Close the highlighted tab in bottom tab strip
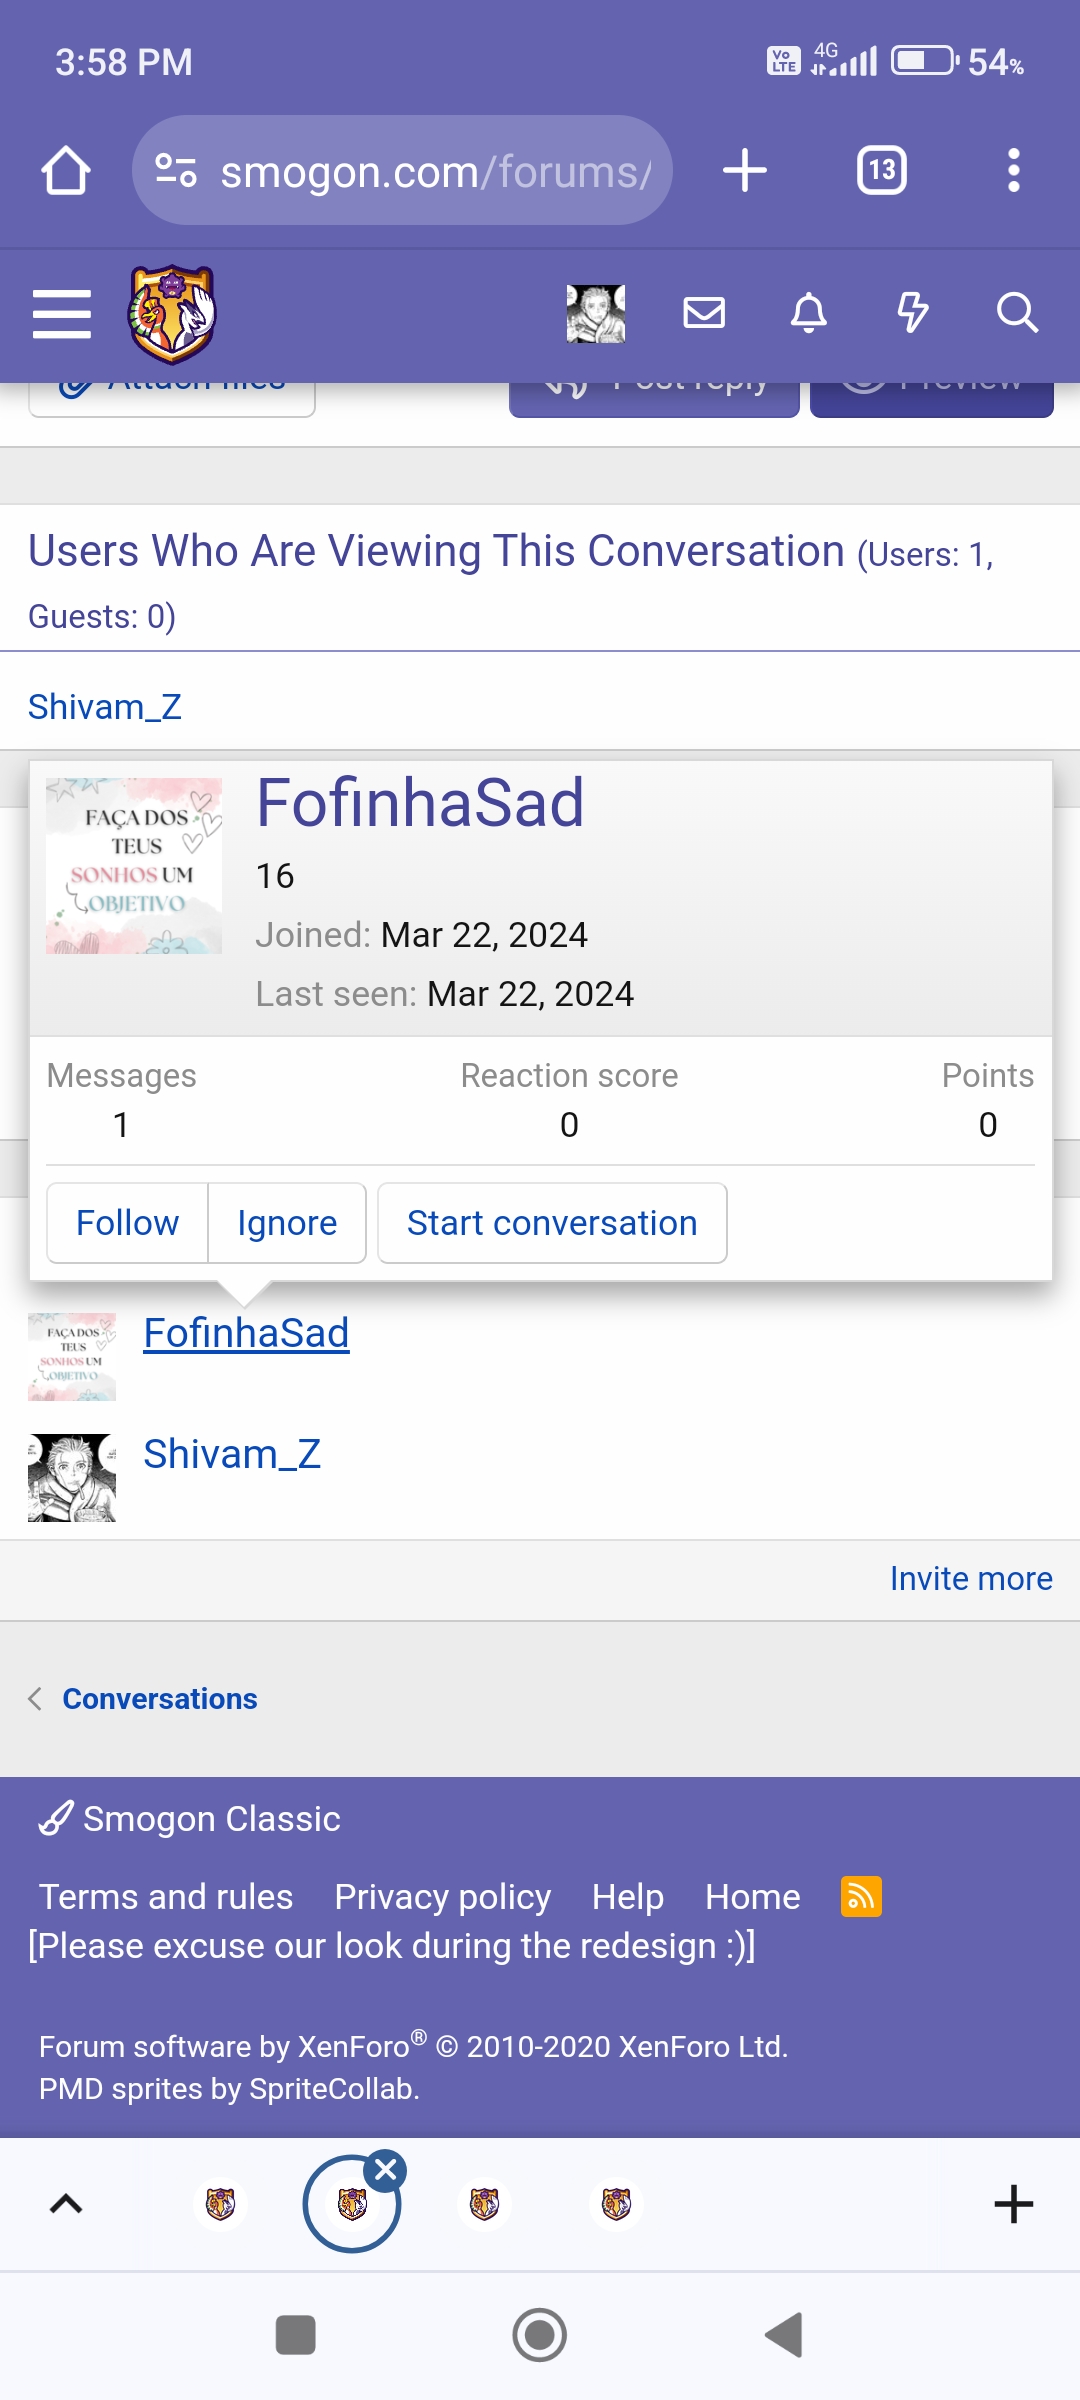This screenshot has width=1080, height=2400. coord(386,2170)
